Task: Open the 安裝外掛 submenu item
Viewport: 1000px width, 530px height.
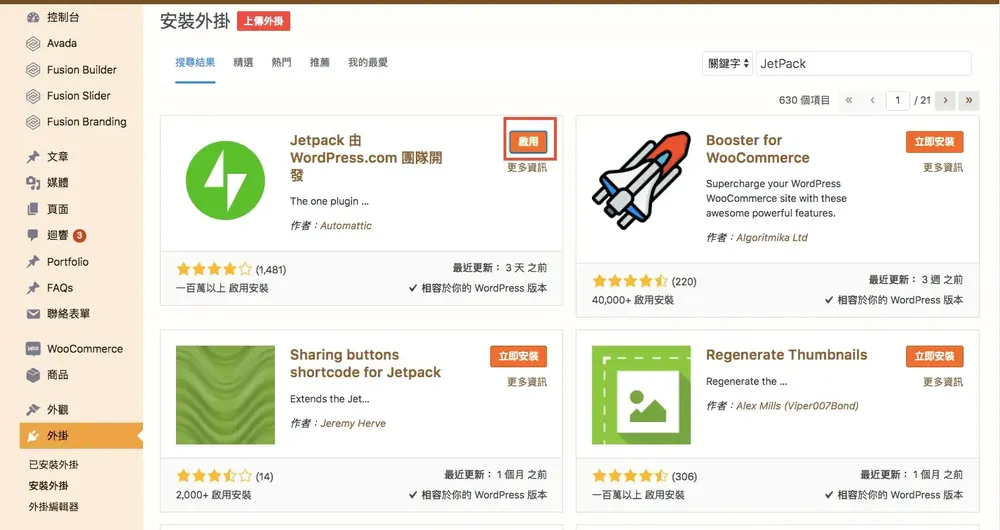Action: click(48, 486)
